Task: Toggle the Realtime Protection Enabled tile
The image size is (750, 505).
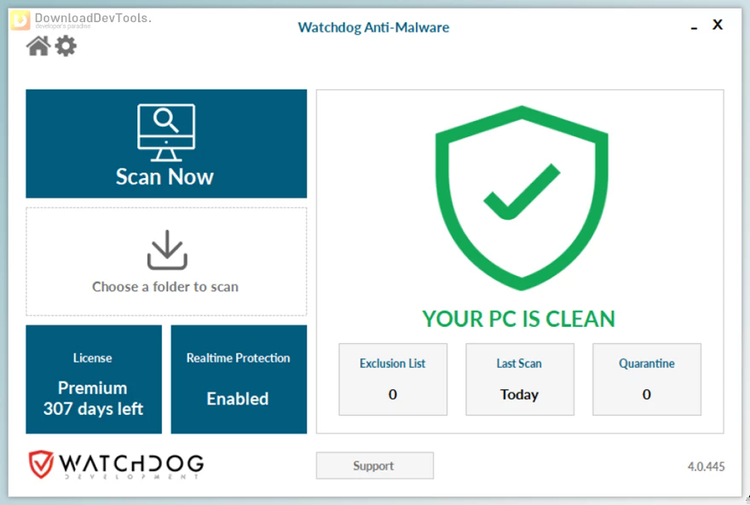Action: pos(239,379)
